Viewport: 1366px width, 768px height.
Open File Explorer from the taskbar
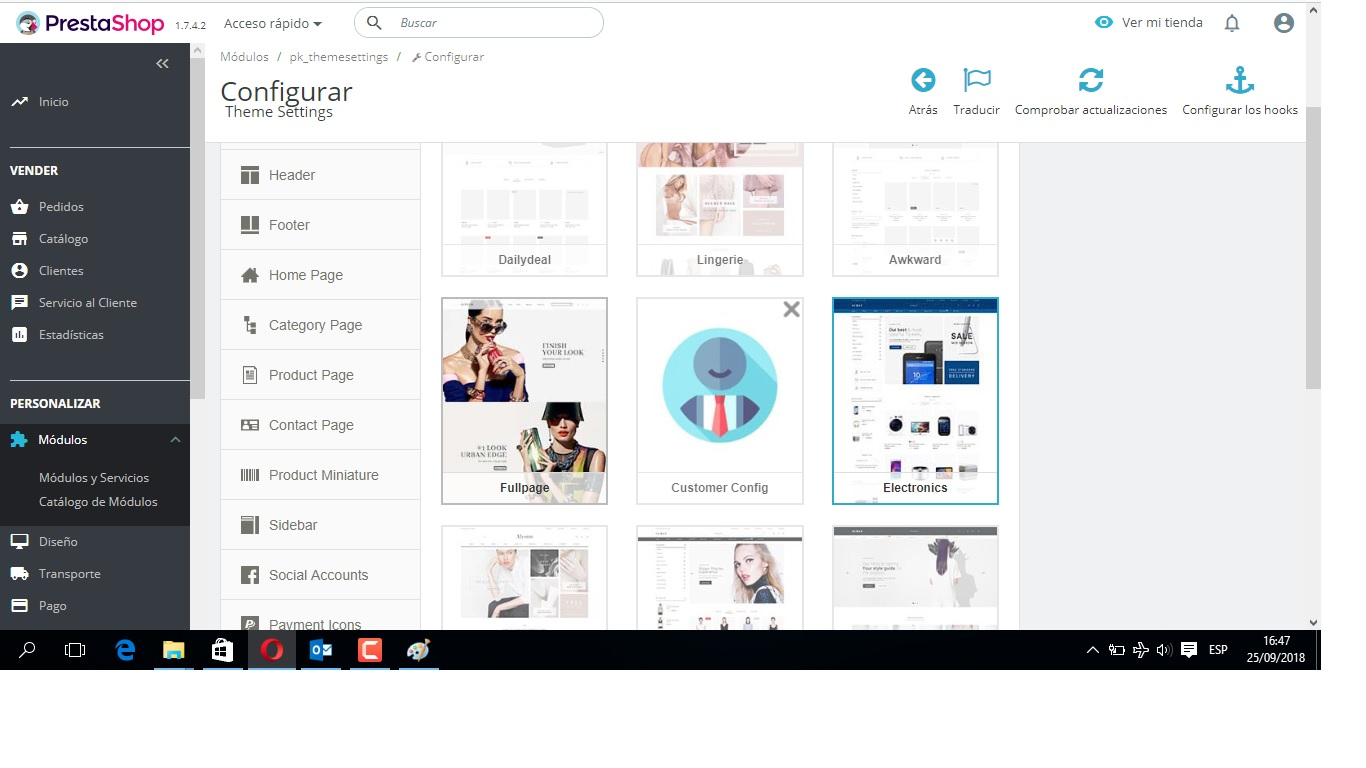click(174, 650)
